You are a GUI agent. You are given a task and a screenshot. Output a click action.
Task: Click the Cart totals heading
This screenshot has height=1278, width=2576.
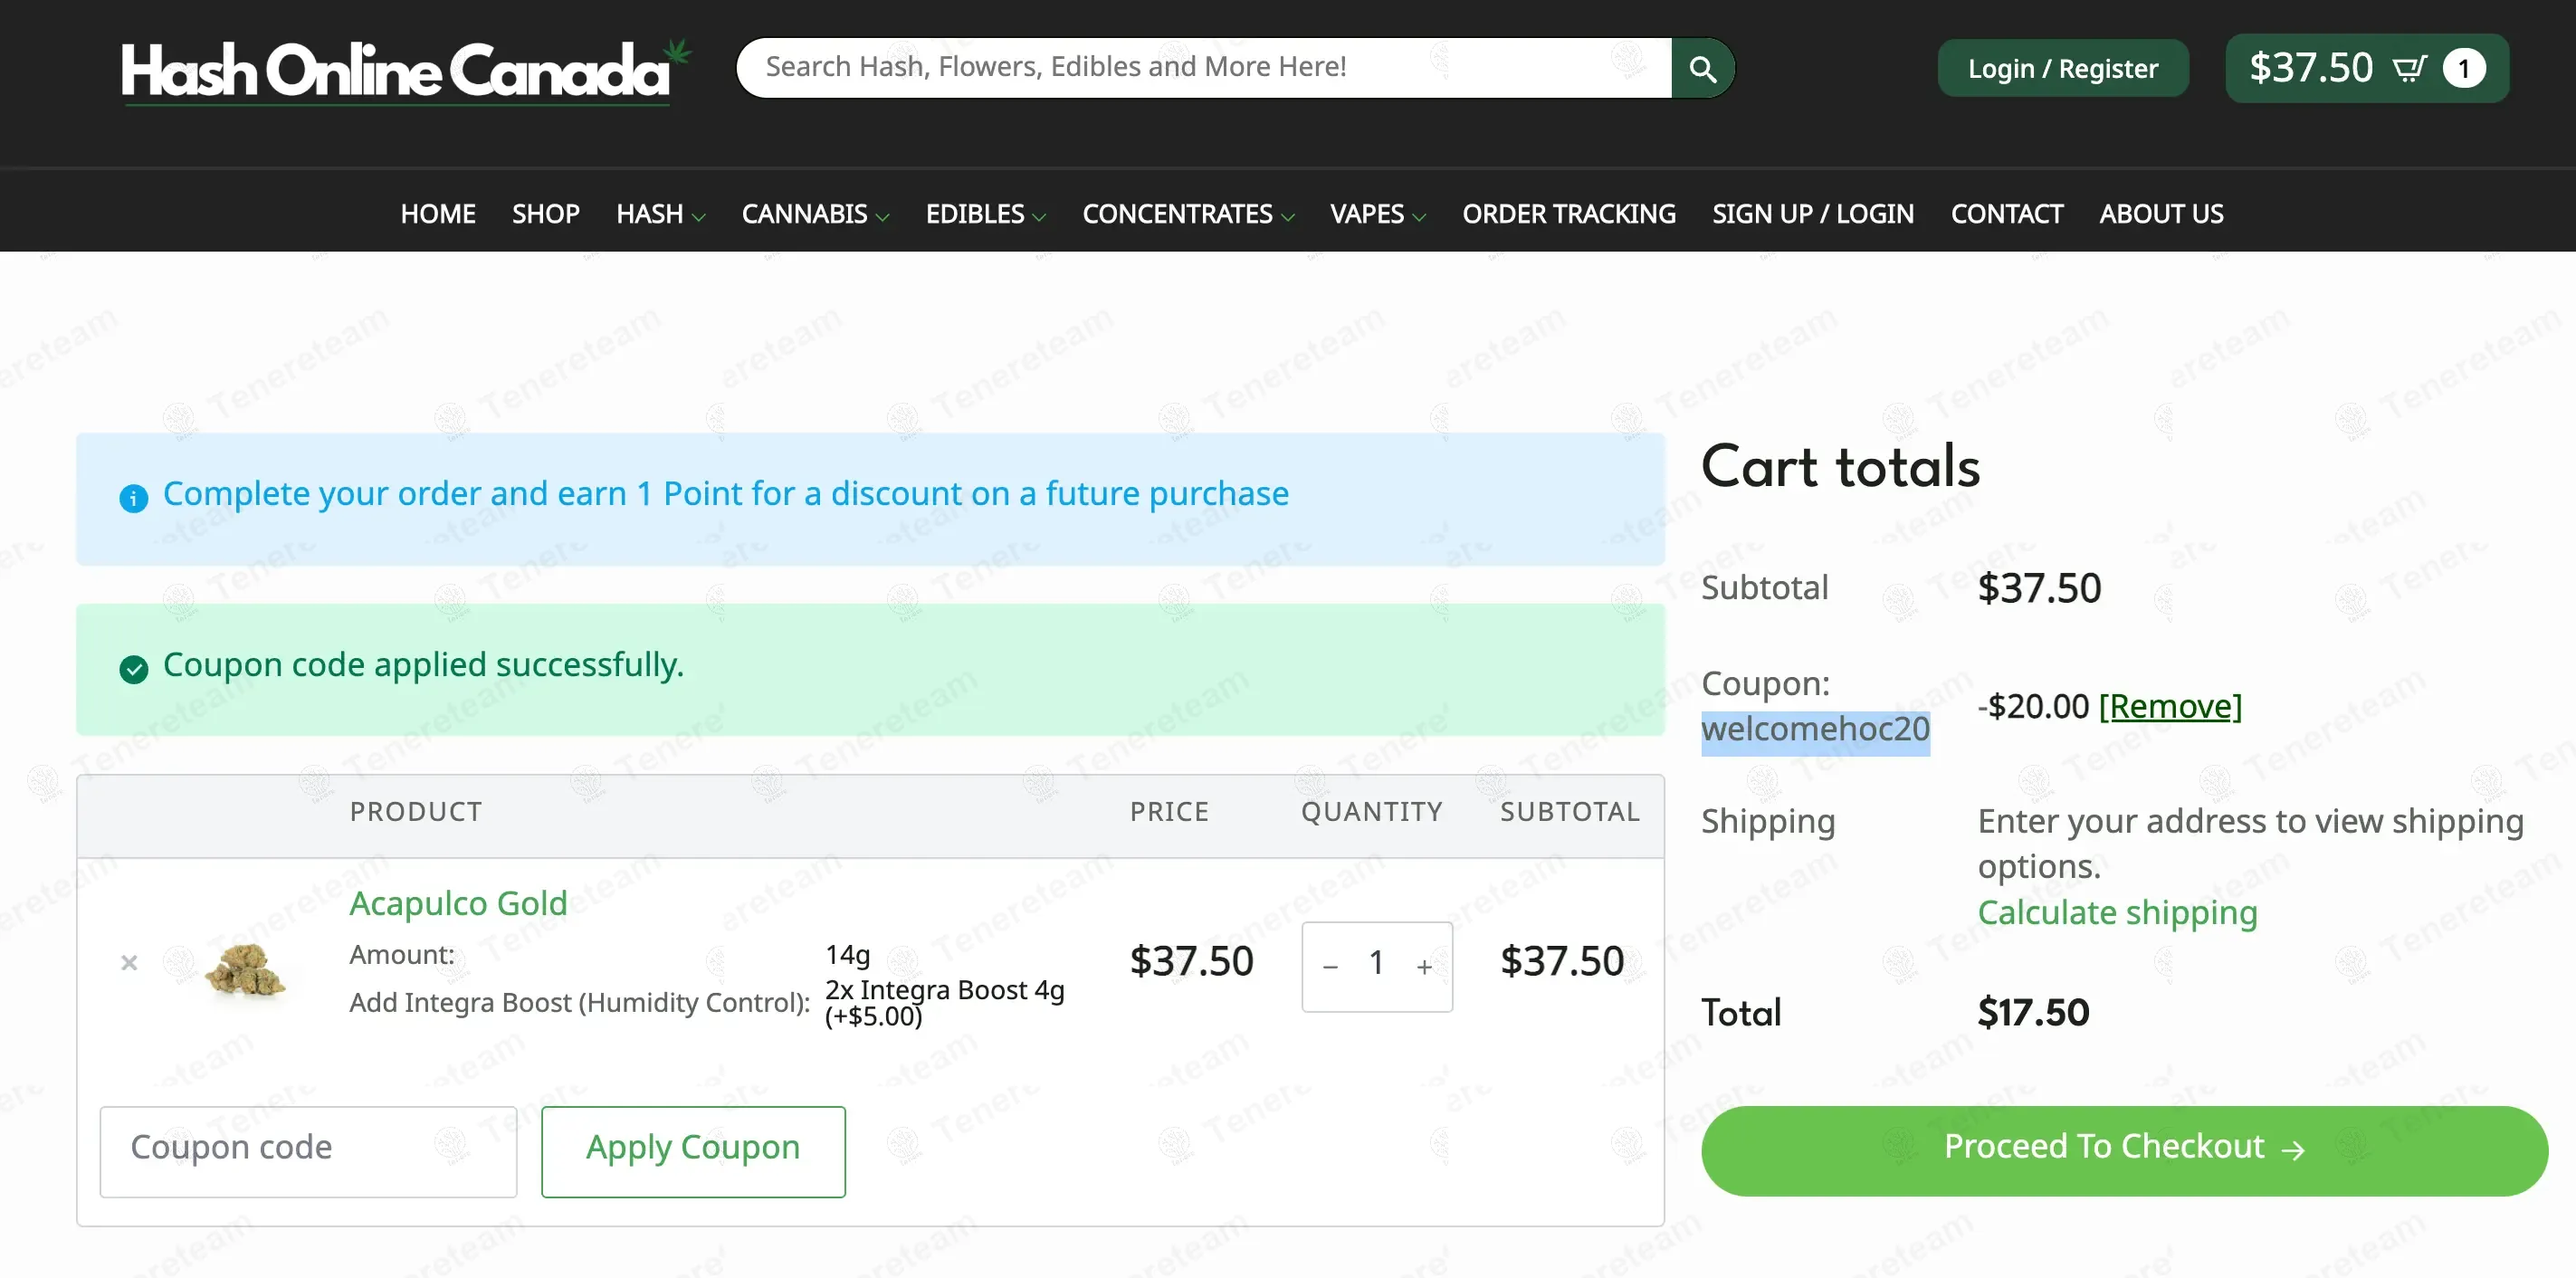(1840, 466)
